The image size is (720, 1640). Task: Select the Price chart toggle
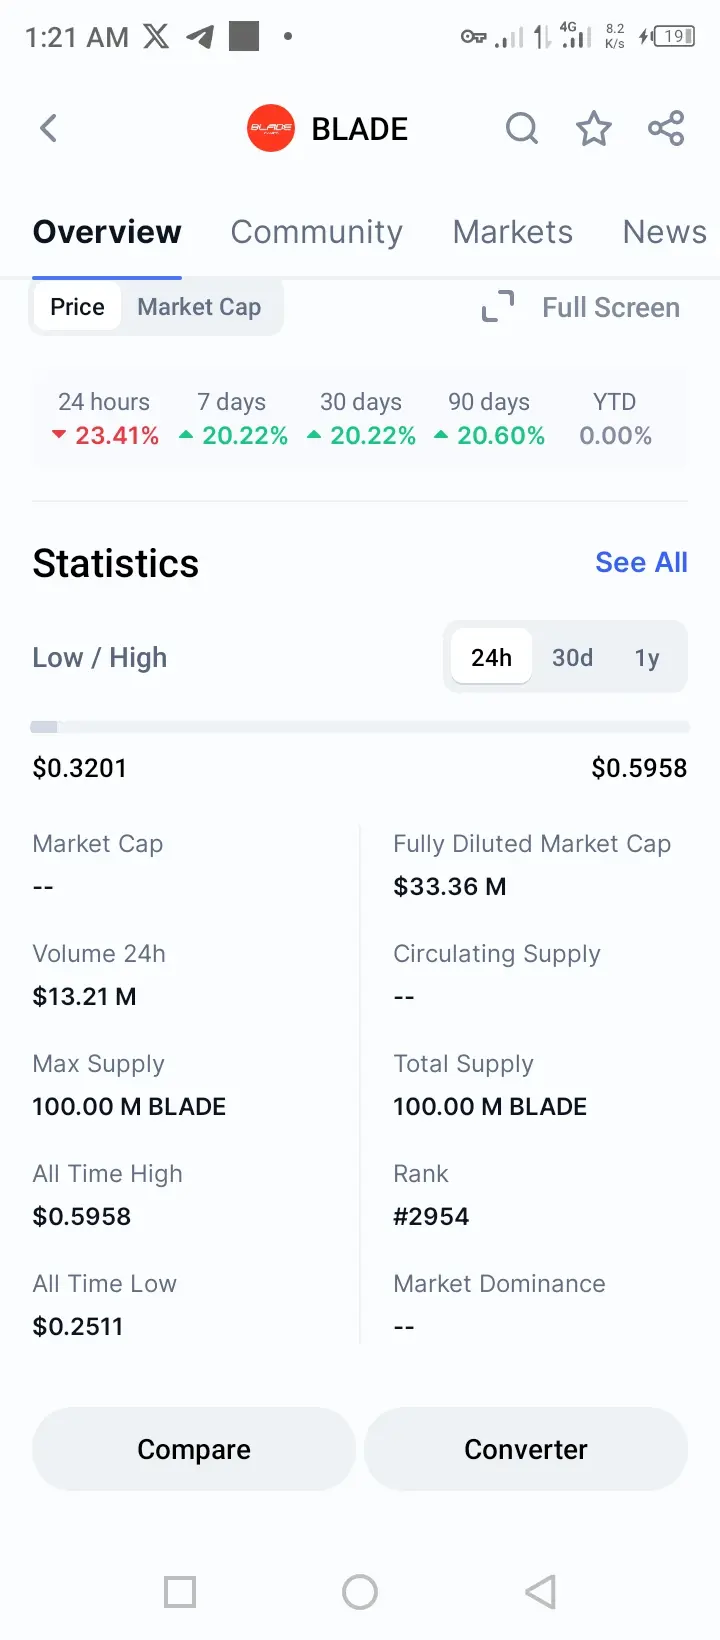(x=77, y=307)
